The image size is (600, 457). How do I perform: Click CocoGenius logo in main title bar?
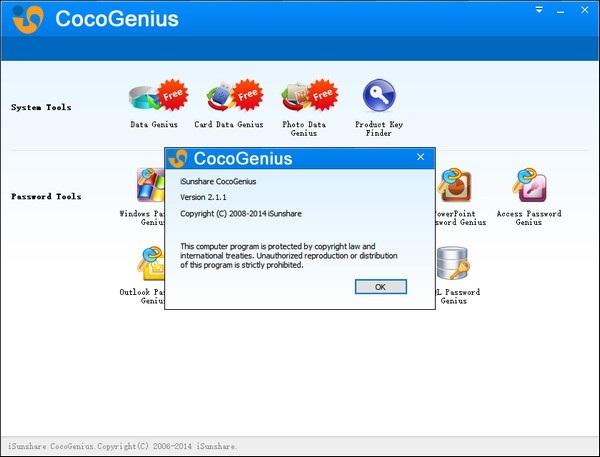[x=28, y=19]
